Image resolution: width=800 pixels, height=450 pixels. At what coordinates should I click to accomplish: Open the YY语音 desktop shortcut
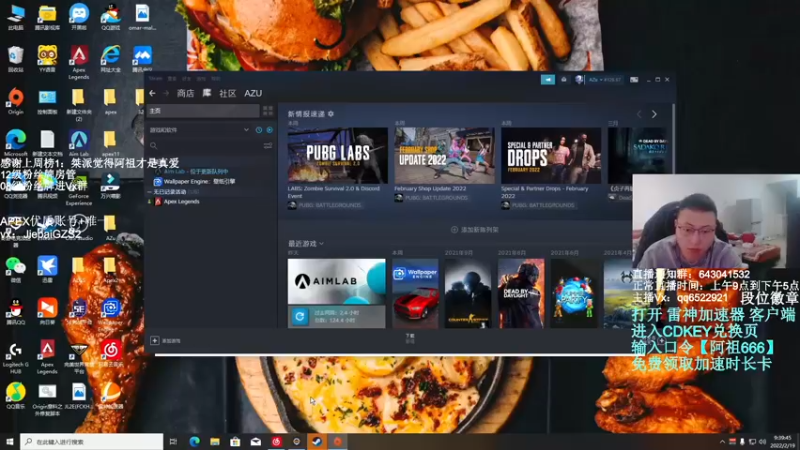coord(47,59)
